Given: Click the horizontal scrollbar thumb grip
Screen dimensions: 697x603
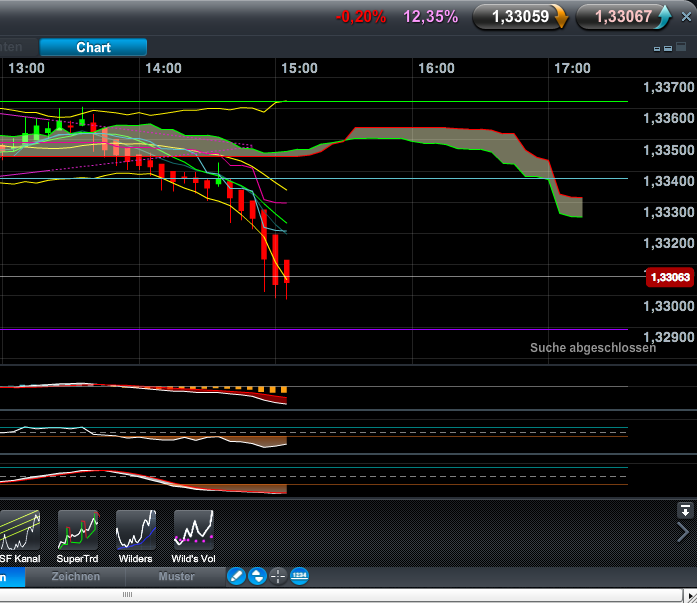Looking at the screenshot, I should (128, 595).
